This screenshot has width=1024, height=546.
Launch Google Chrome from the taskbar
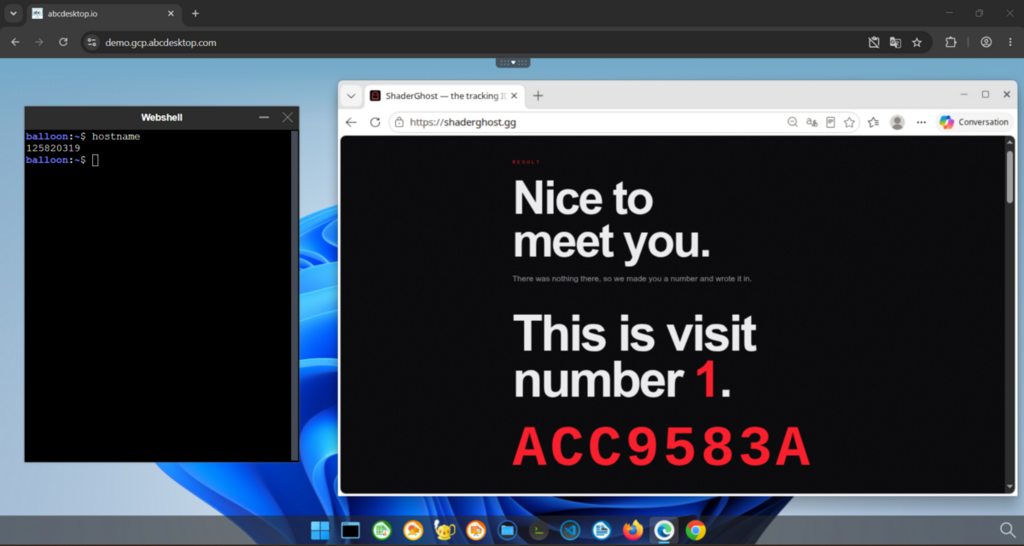[x=696, y=530]
